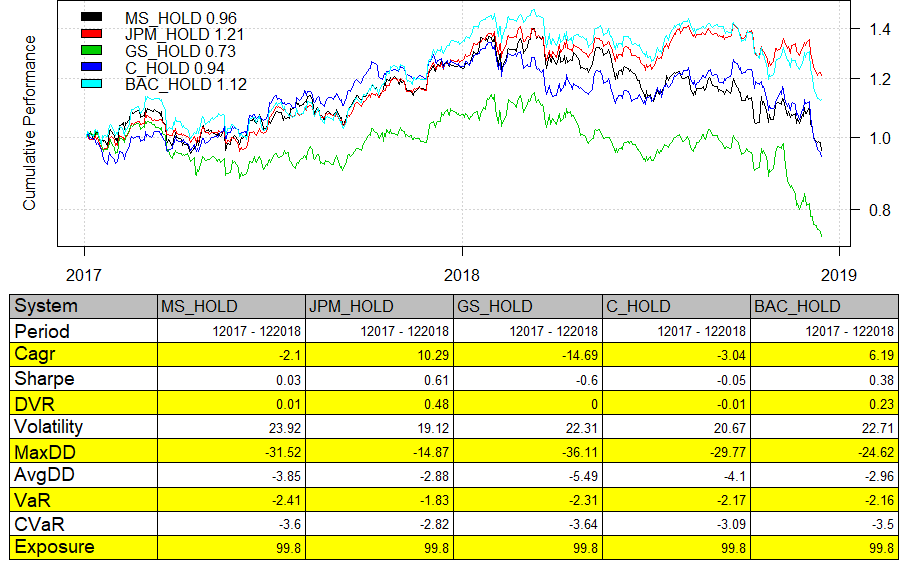The height and width of the screenshot is (569, 908).
Task: Click MS_HOLD Volatility value 23.92
Action: pos(285,428)
